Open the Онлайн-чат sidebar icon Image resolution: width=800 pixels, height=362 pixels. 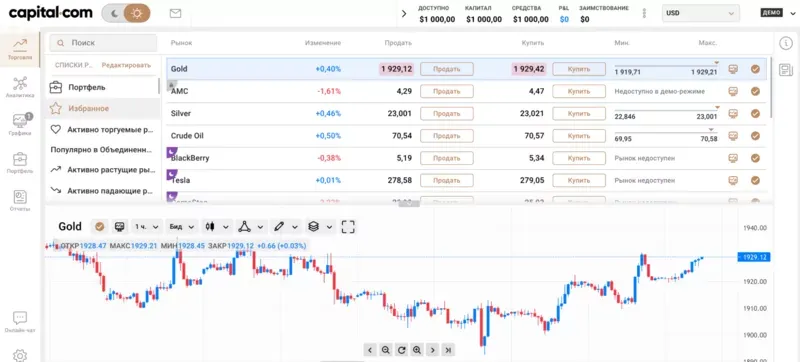point(20,322)
